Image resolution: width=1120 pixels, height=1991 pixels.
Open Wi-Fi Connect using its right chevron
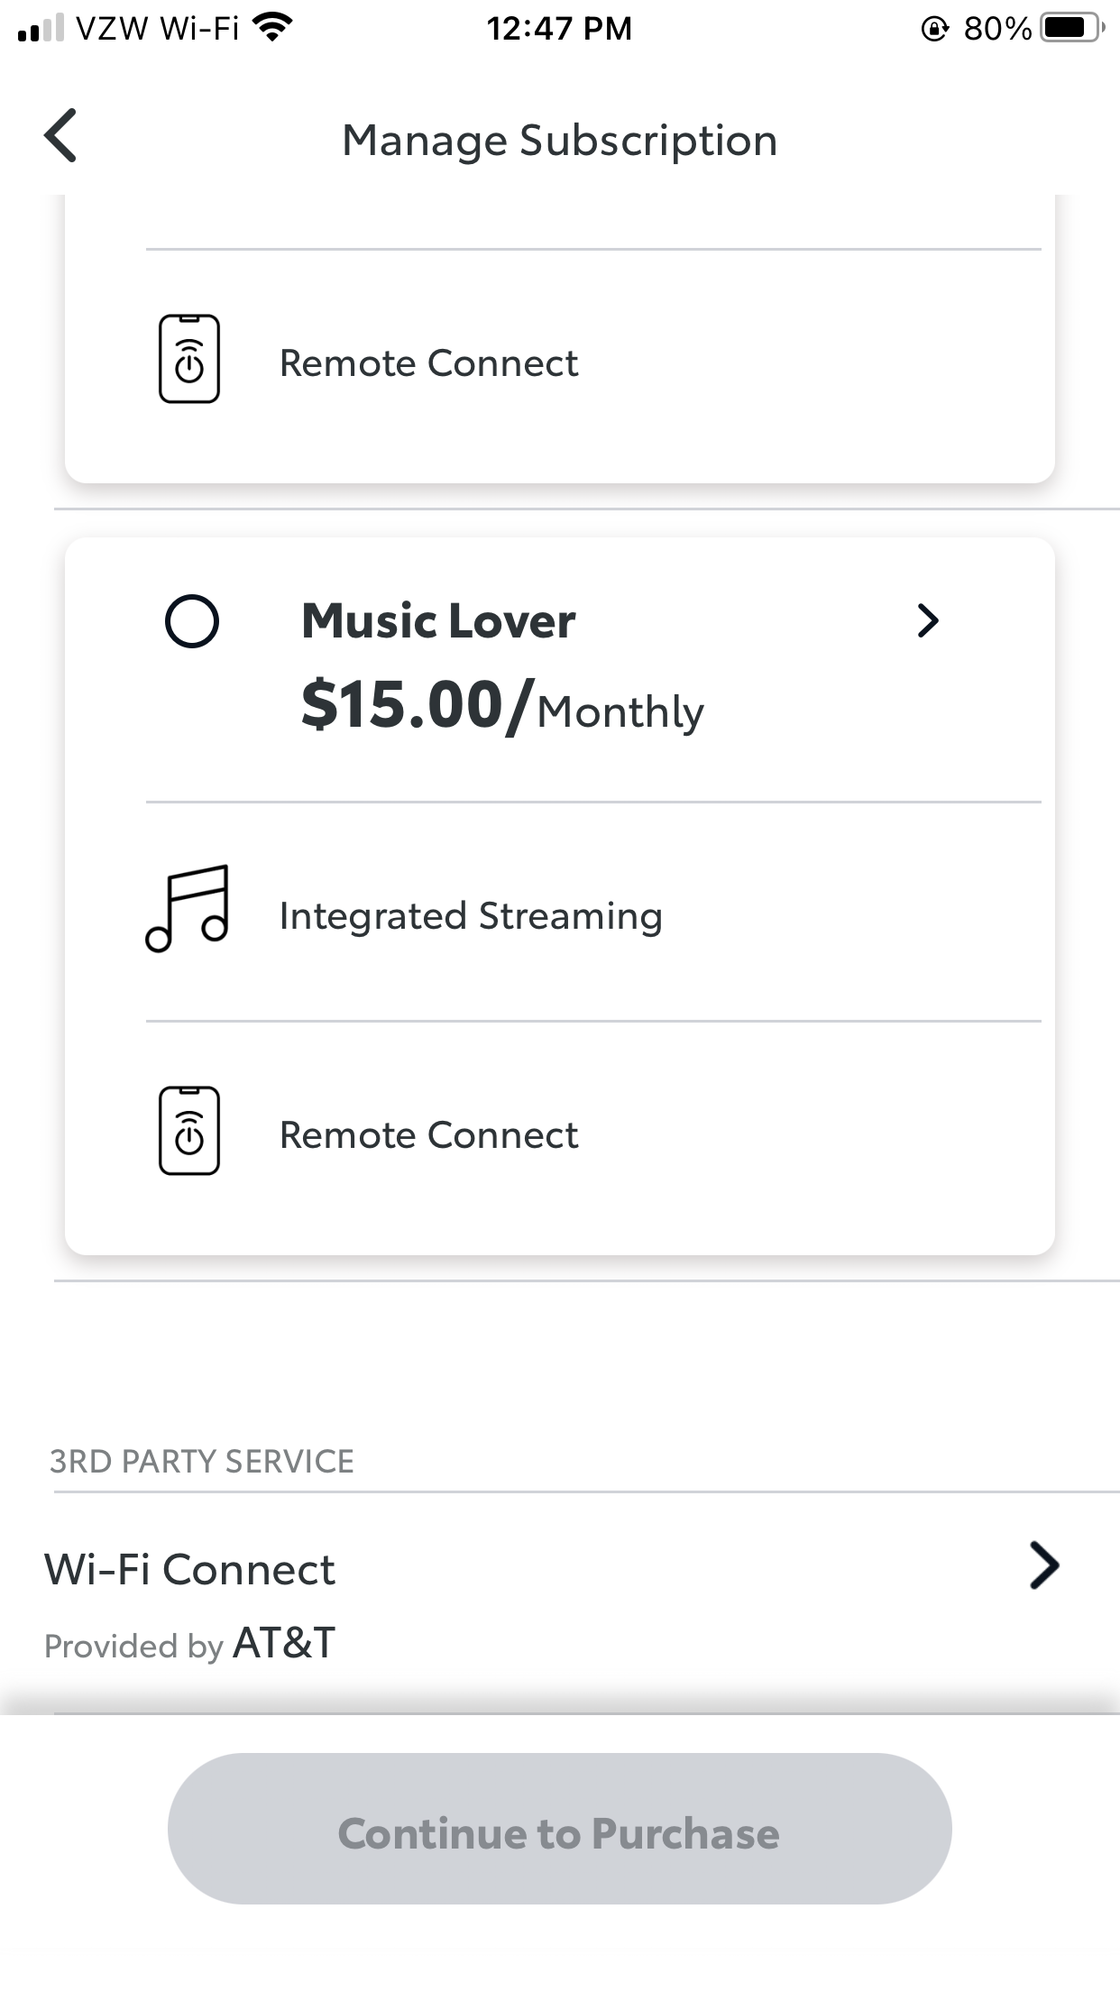[1044, 1566]
